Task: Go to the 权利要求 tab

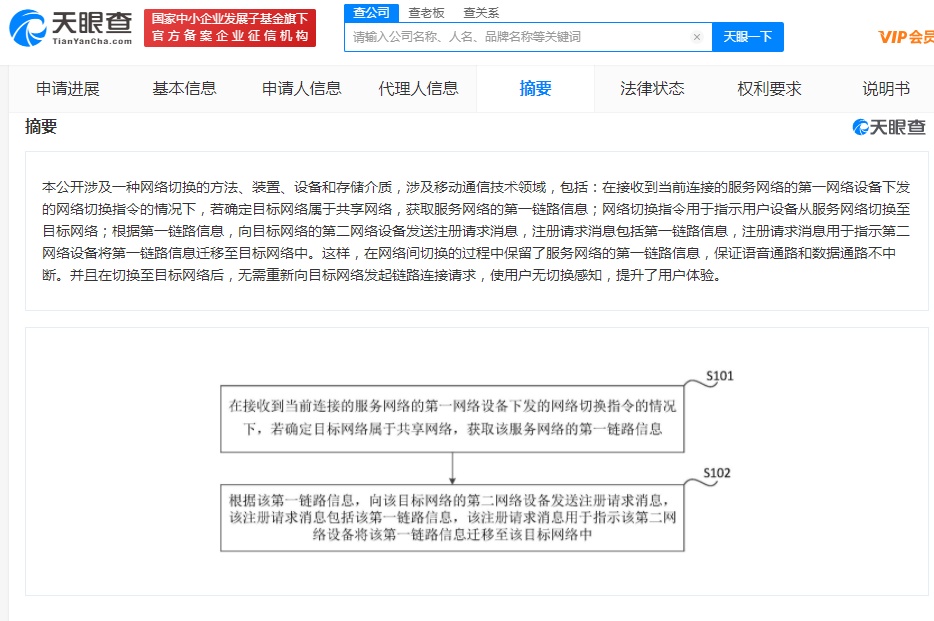Action: (x=769, y=89)
